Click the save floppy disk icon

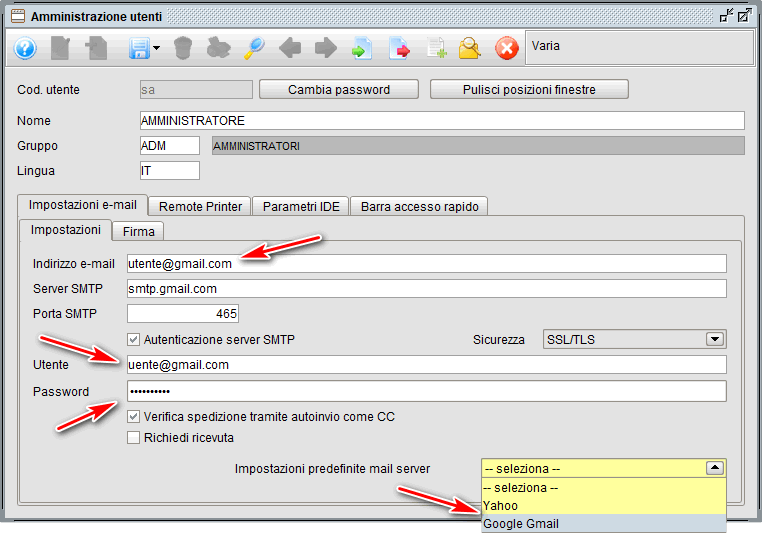point(138,48)
